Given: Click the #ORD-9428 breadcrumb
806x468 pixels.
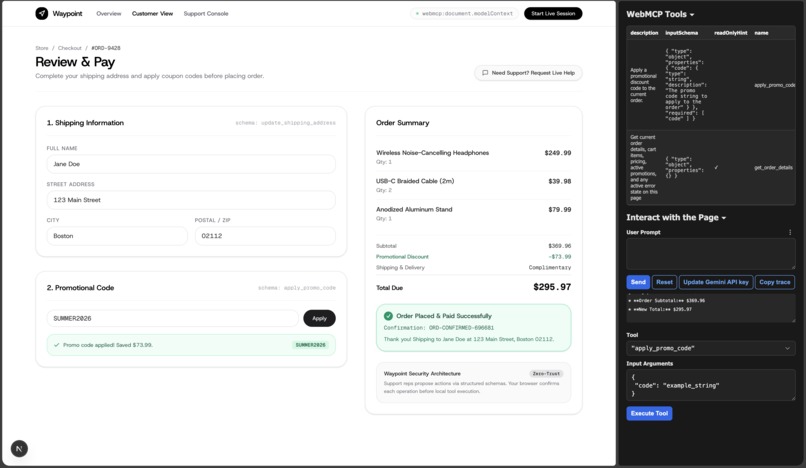Looking at the screenshot, I should click(x=106, y=48).
